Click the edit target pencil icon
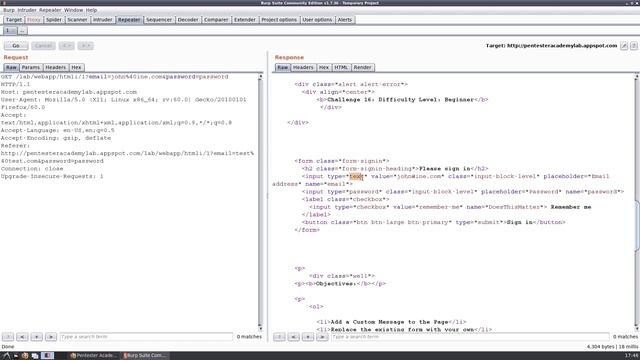This screenshot has width=640, height=360. 624,46
